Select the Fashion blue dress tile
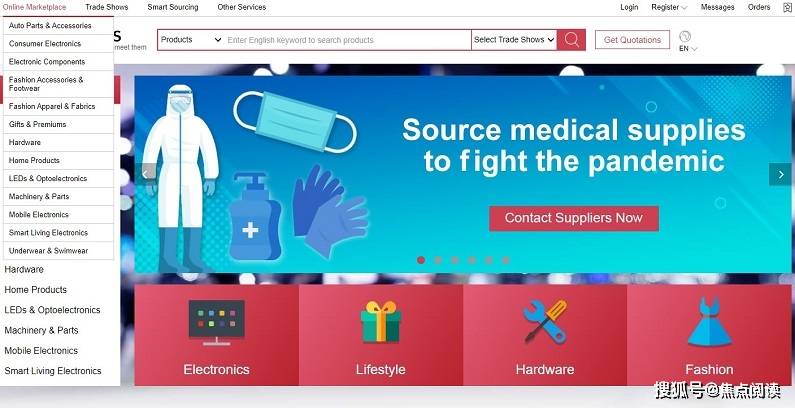 709,335
